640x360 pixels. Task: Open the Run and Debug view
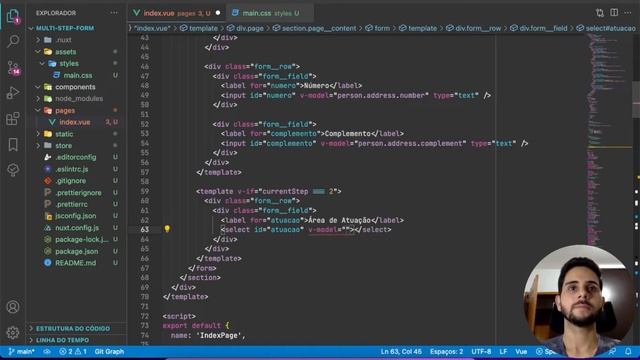tap(13, 93)
